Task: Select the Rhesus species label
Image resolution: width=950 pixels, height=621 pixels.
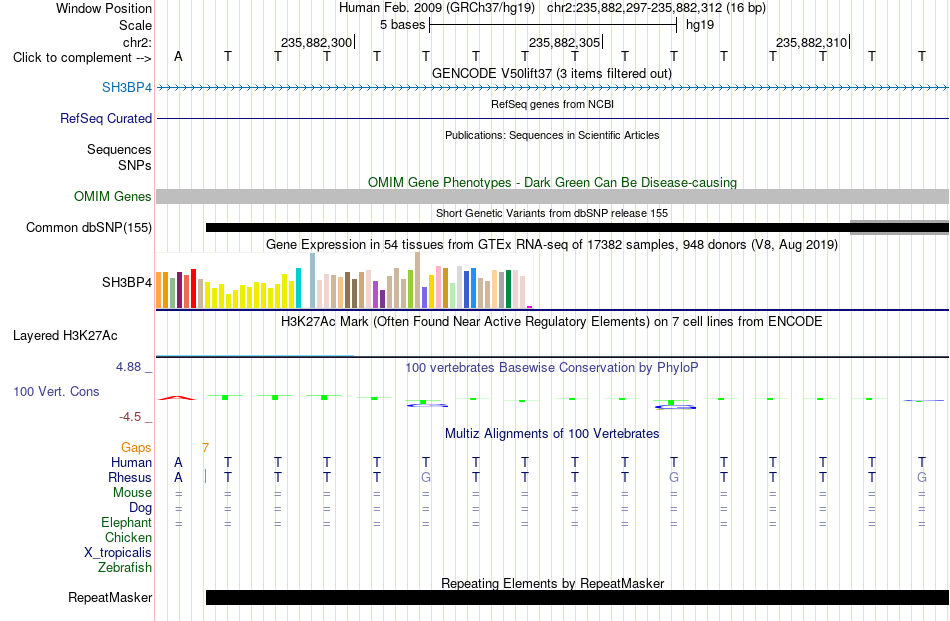Action: (130, 477)
